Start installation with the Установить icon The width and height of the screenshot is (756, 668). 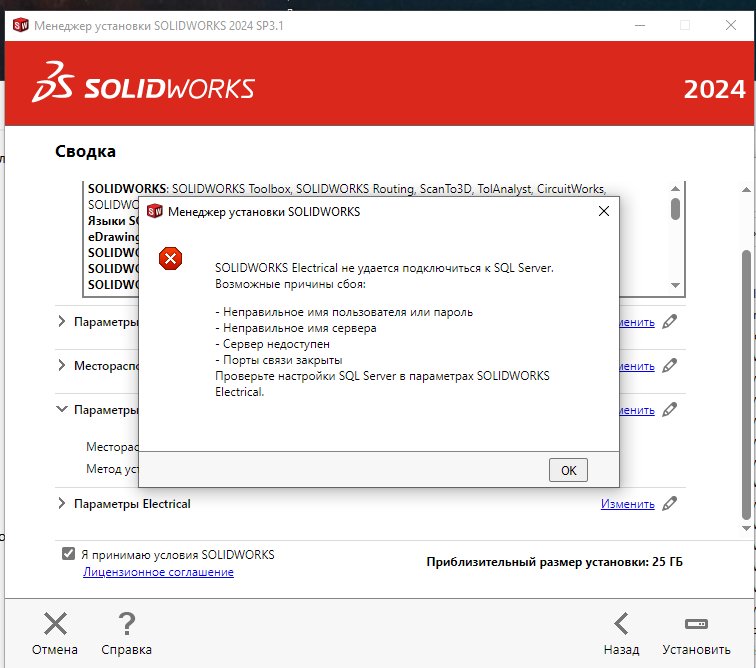[696, 625]
